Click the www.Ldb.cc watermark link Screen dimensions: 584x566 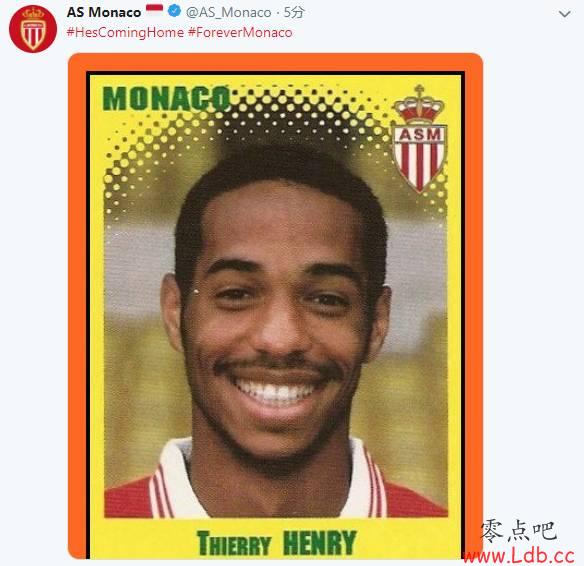pyautogui.click(x=519, y=556)
